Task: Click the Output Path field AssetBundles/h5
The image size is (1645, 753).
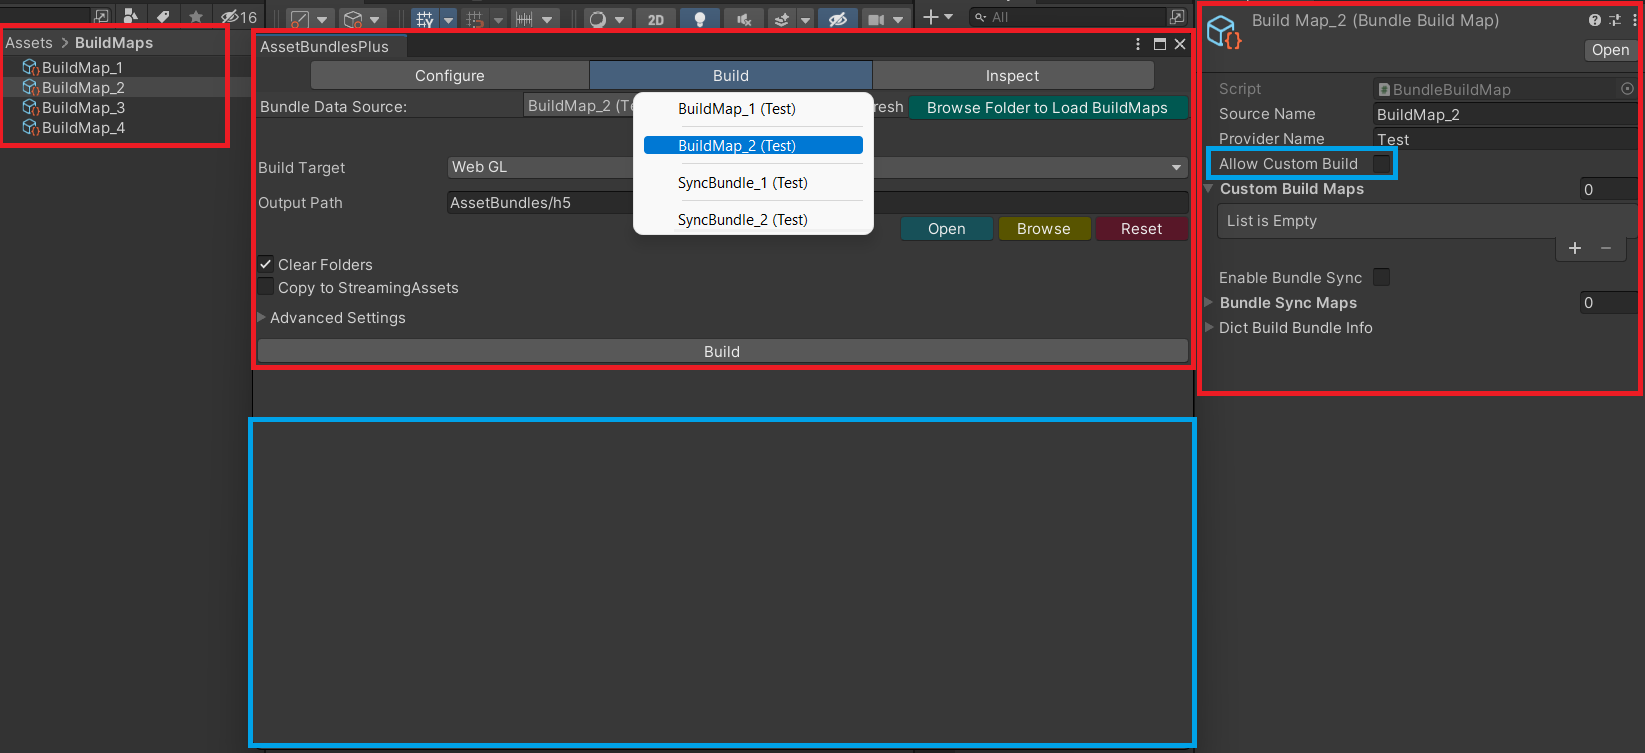Action: 818,203
